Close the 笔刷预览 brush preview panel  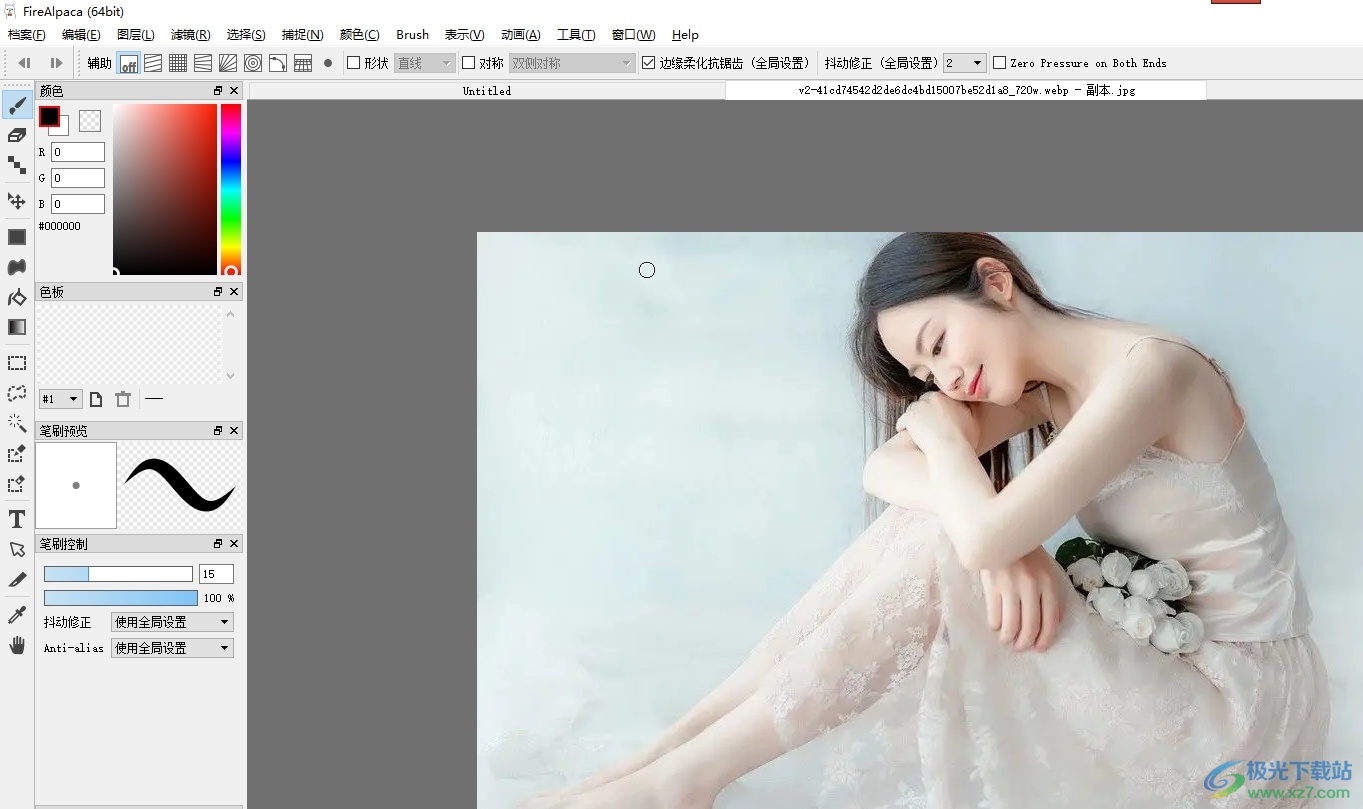click(x=234, y=431)
